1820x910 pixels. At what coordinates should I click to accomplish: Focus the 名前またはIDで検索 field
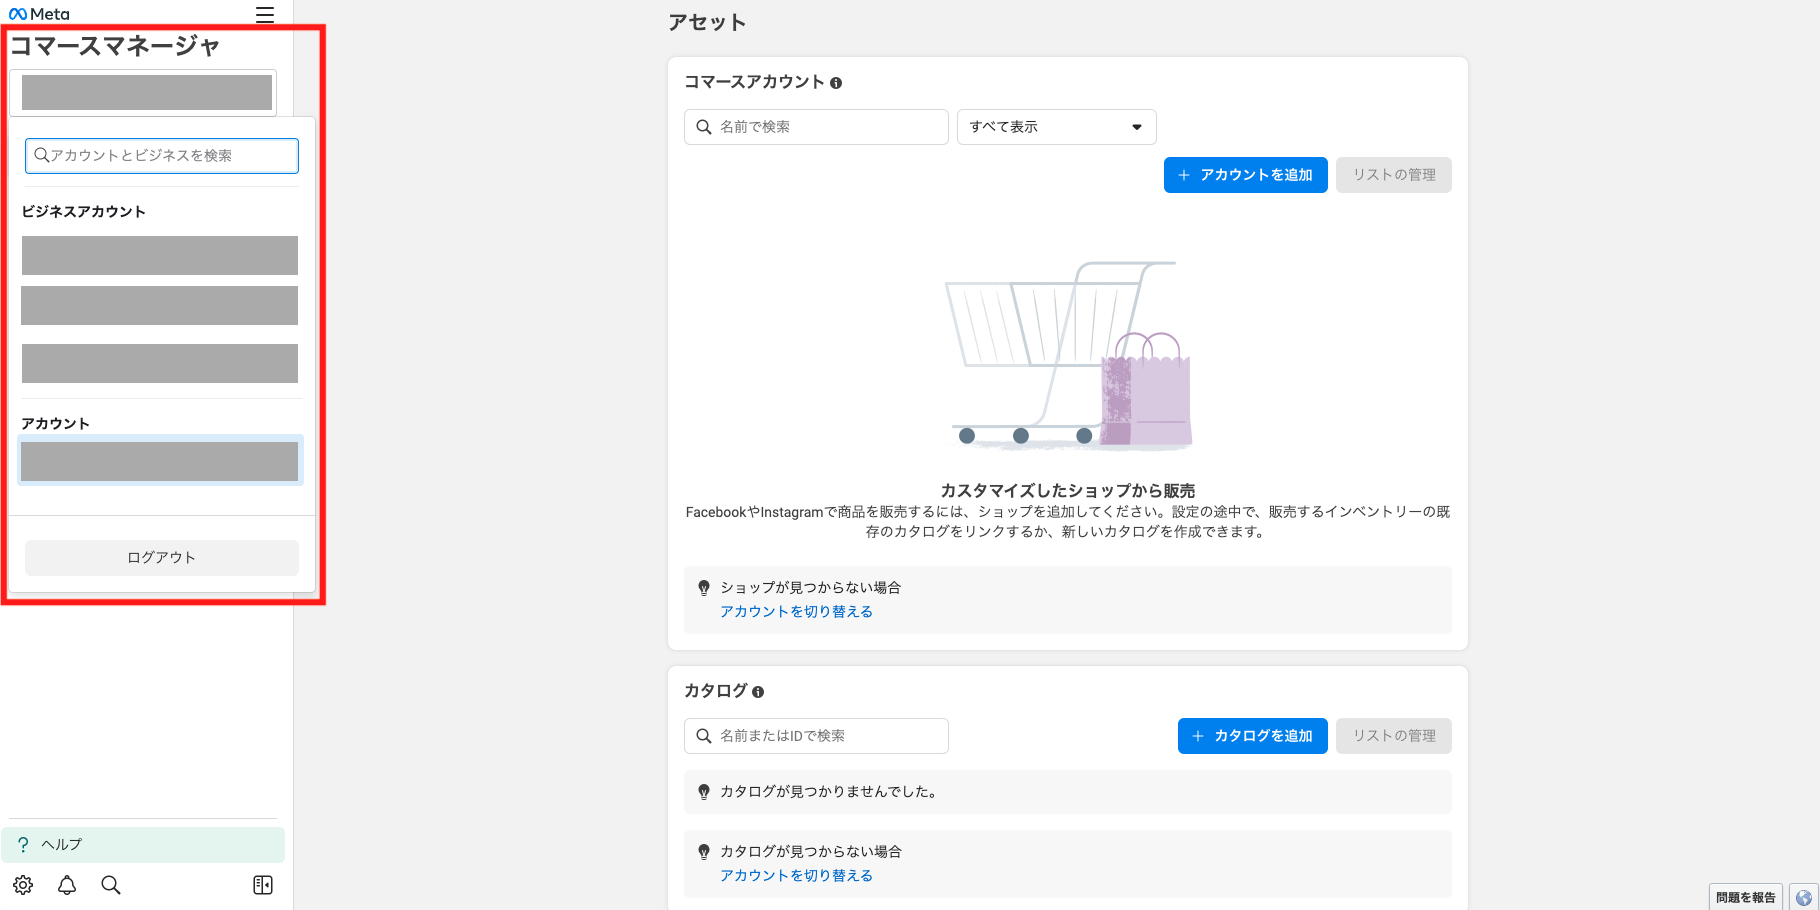(x=816, y=736)
